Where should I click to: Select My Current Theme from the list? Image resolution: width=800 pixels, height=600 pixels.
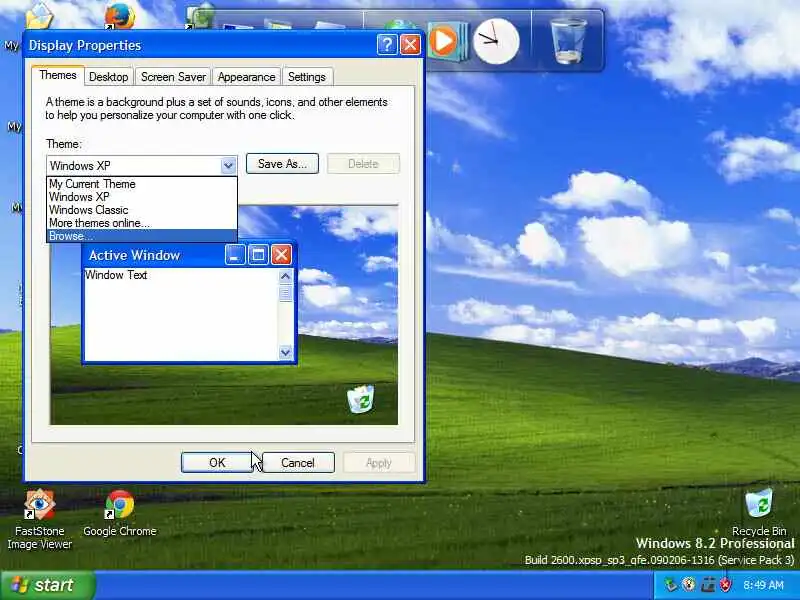(x=141, y=184)
